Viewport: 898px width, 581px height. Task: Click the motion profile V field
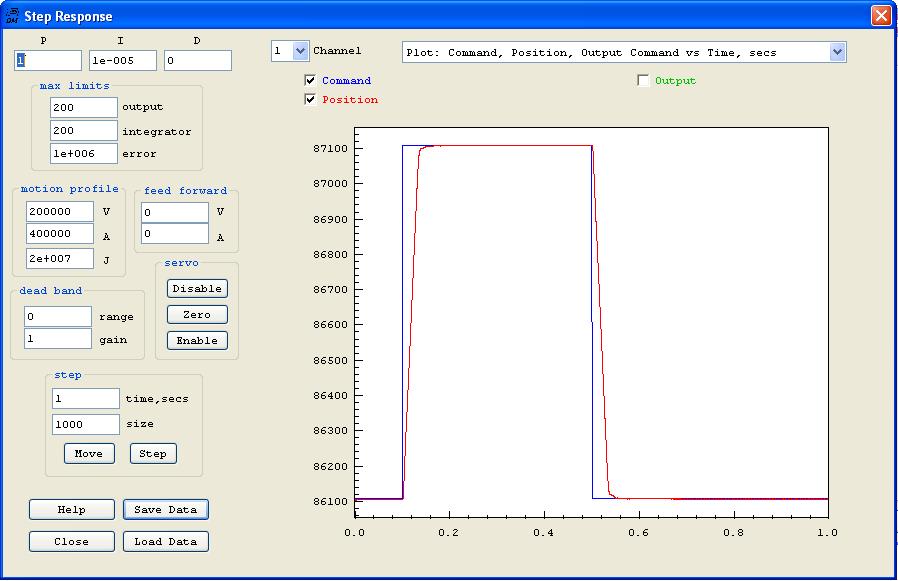coord(59,212)
